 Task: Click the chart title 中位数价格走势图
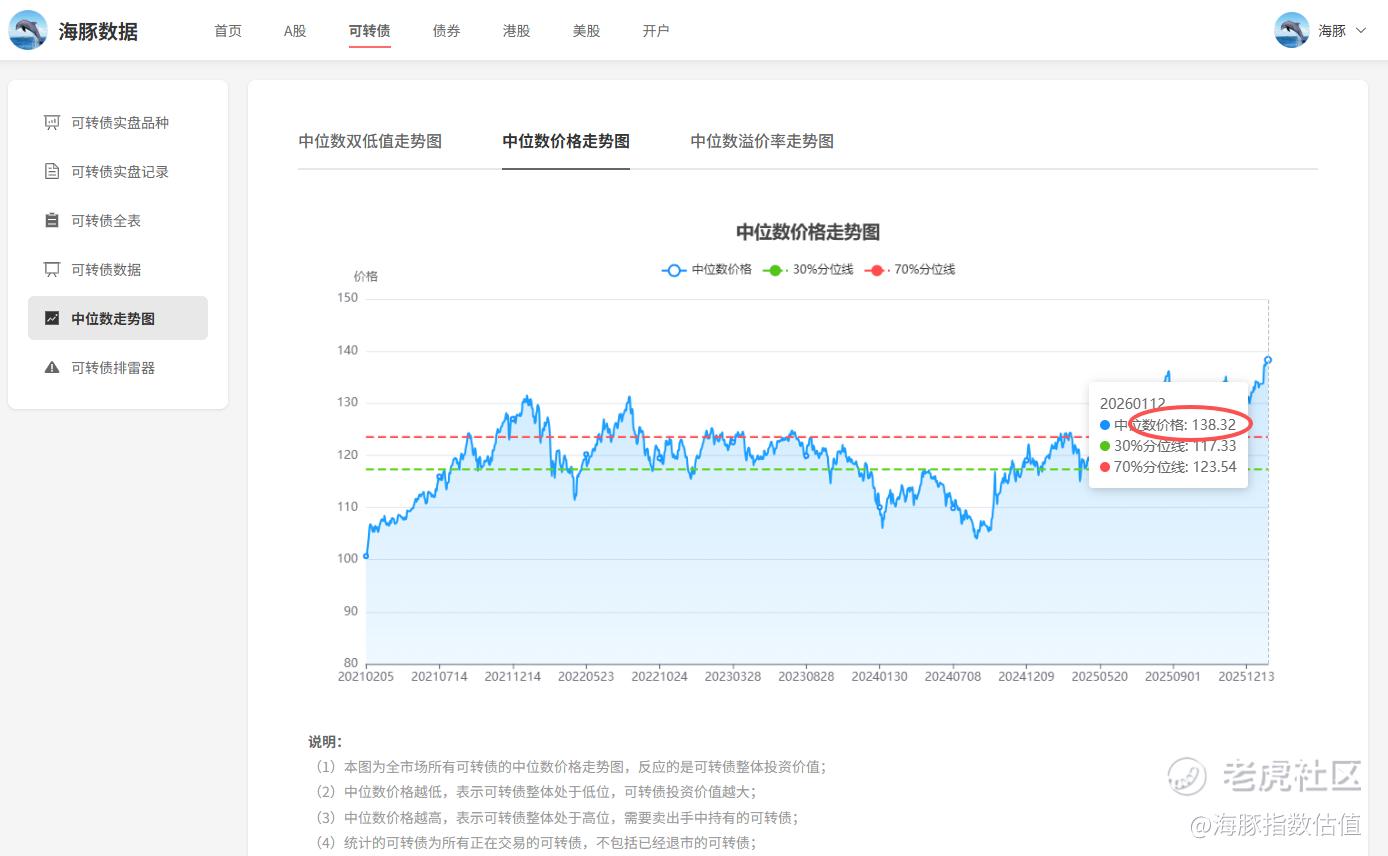pyautogui.click(x=808, y=232)
